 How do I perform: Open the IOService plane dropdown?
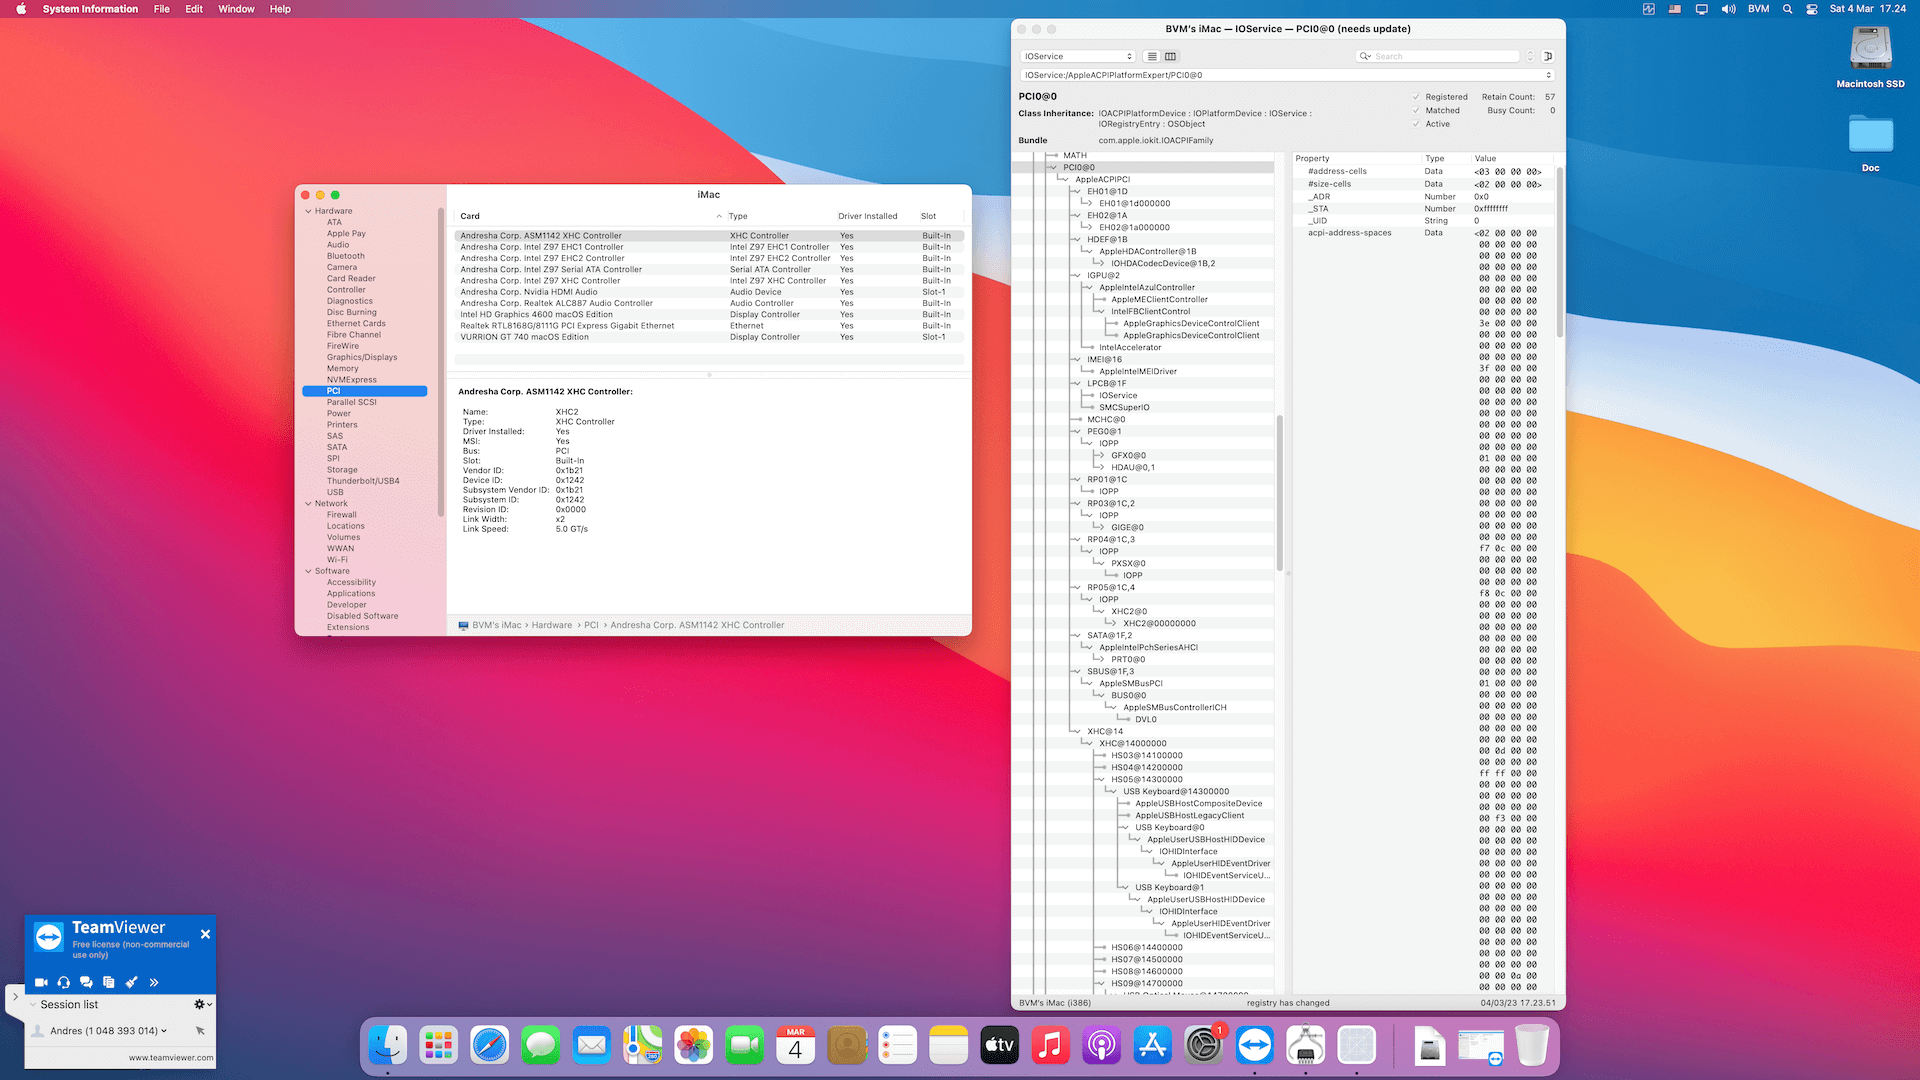[1078, 56]
